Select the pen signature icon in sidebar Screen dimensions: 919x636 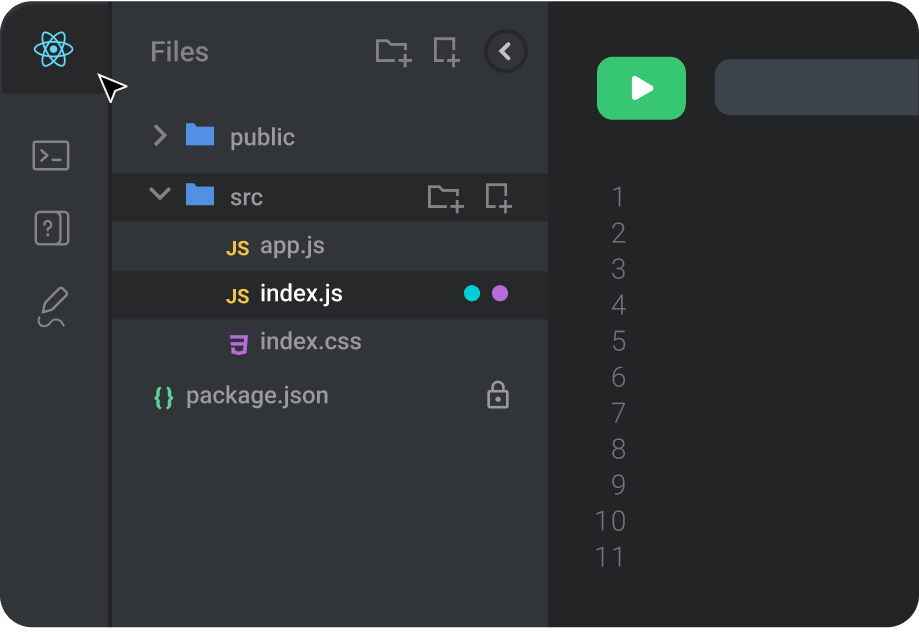tap(52, 307)
